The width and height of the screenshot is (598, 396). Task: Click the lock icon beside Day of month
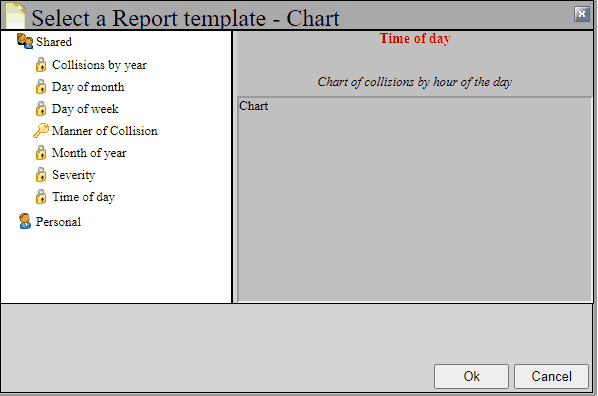pyautogui.click(x=41, y=87)
